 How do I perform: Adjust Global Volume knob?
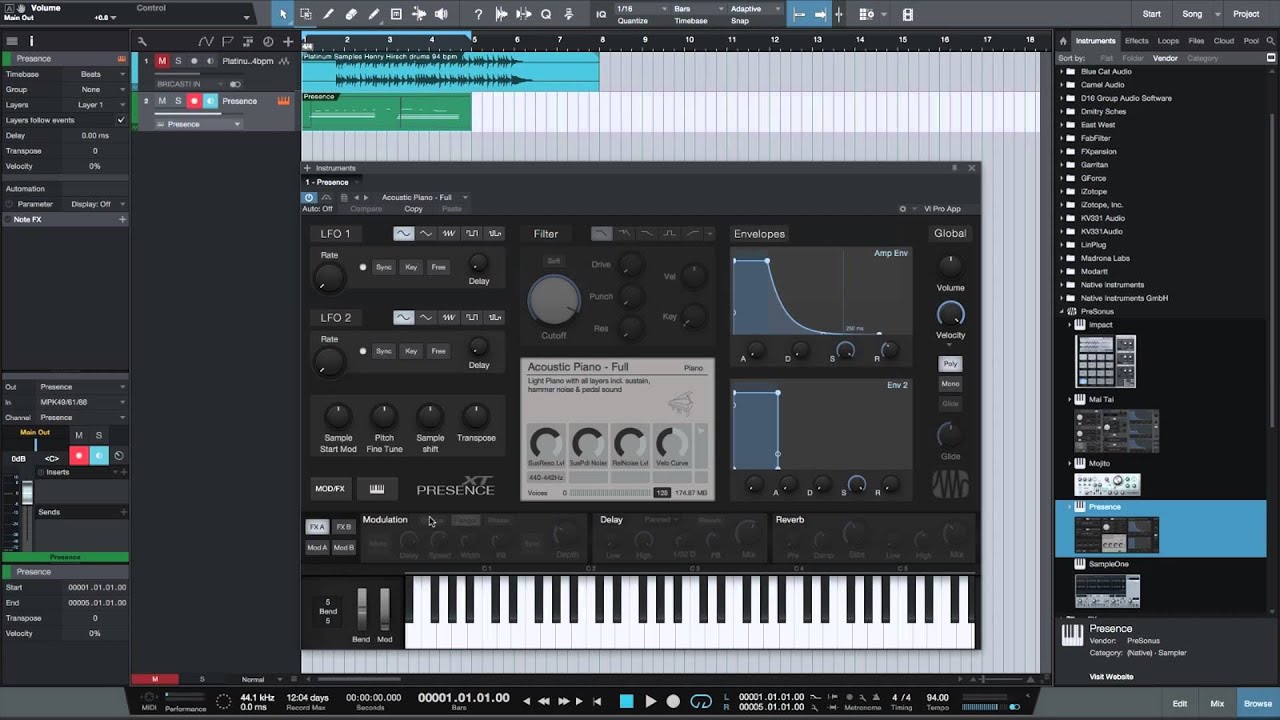point(950,266)
